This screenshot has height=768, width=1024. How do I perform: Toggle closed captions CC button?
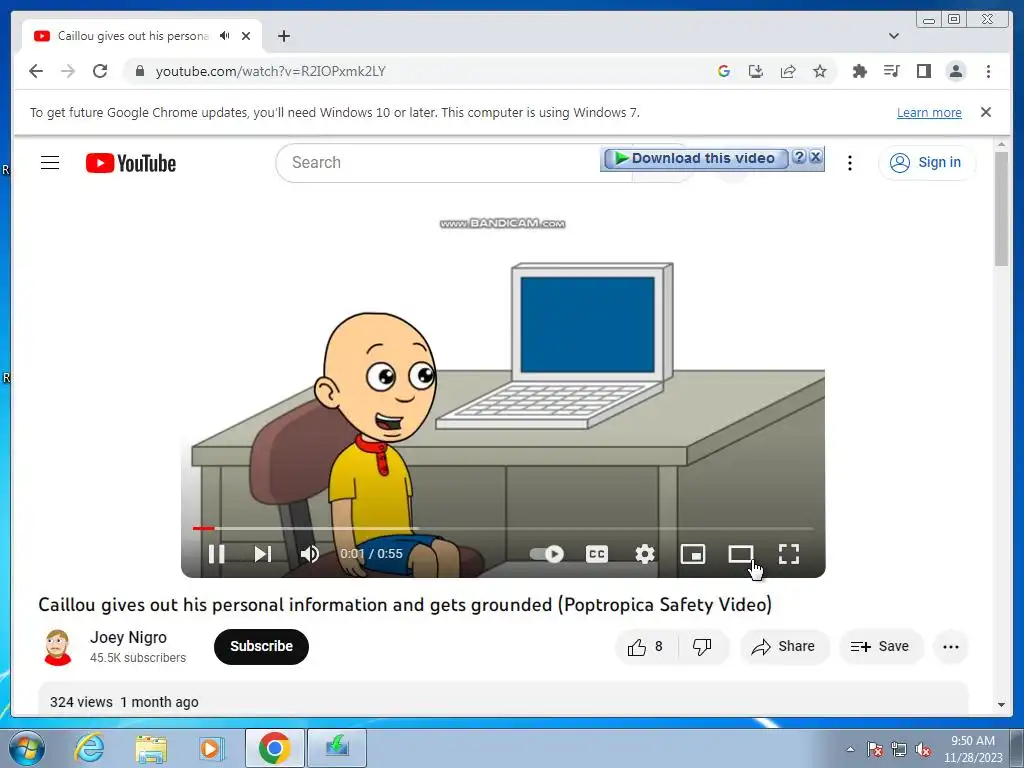[596, 554]
